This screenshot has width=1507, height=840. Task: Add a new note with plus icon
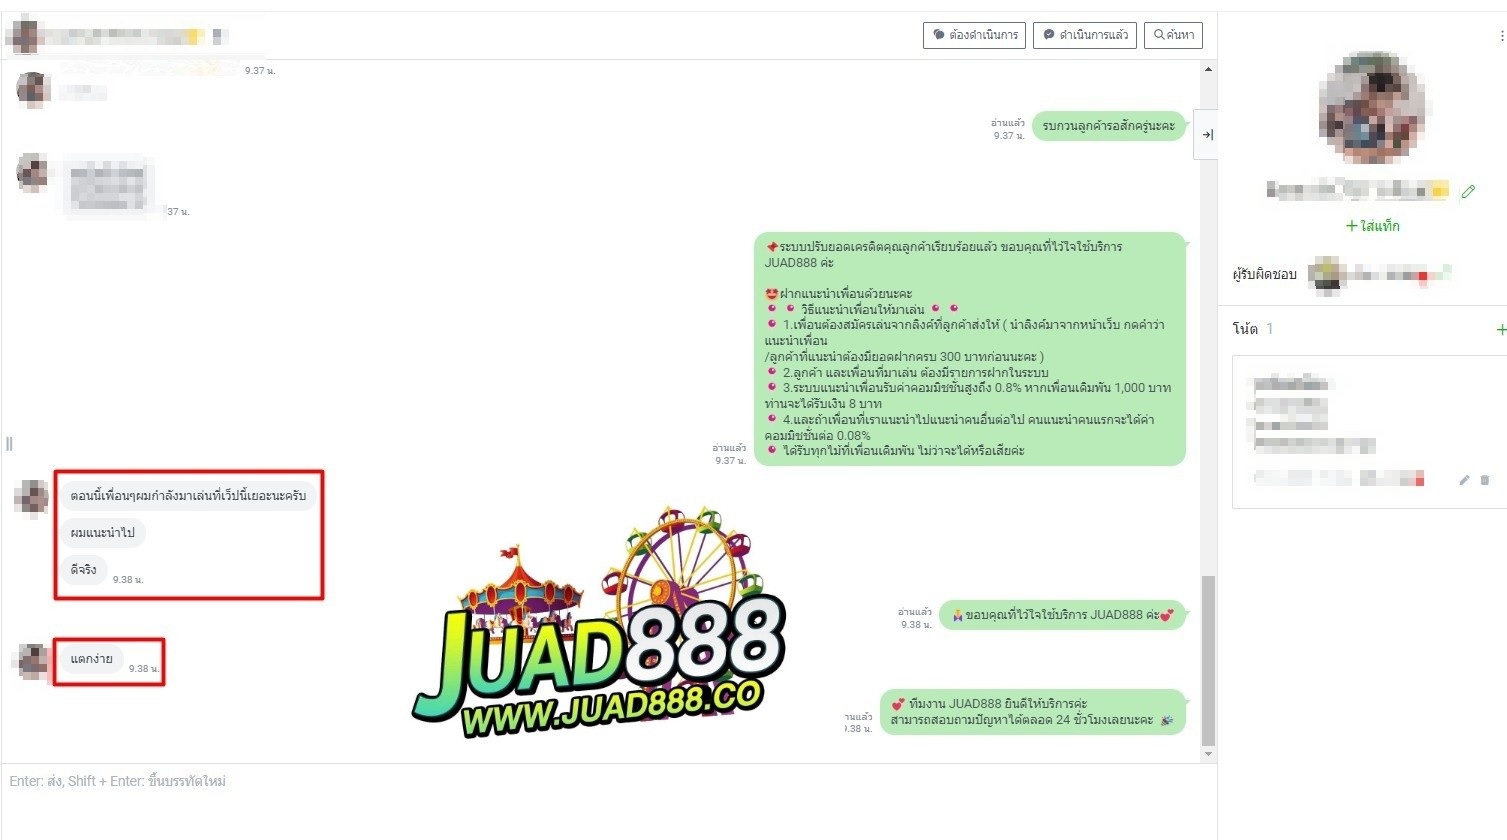point(1500,329)
